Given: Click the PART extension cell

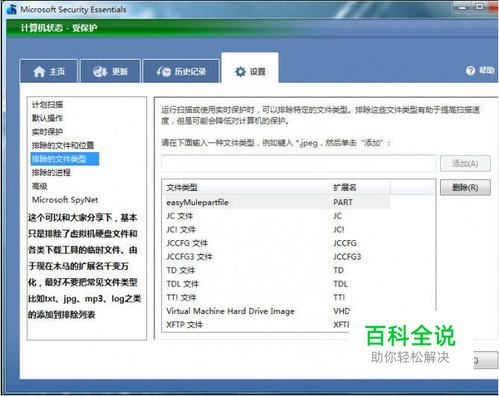Looking at the screenshot, I should [343, 202].
